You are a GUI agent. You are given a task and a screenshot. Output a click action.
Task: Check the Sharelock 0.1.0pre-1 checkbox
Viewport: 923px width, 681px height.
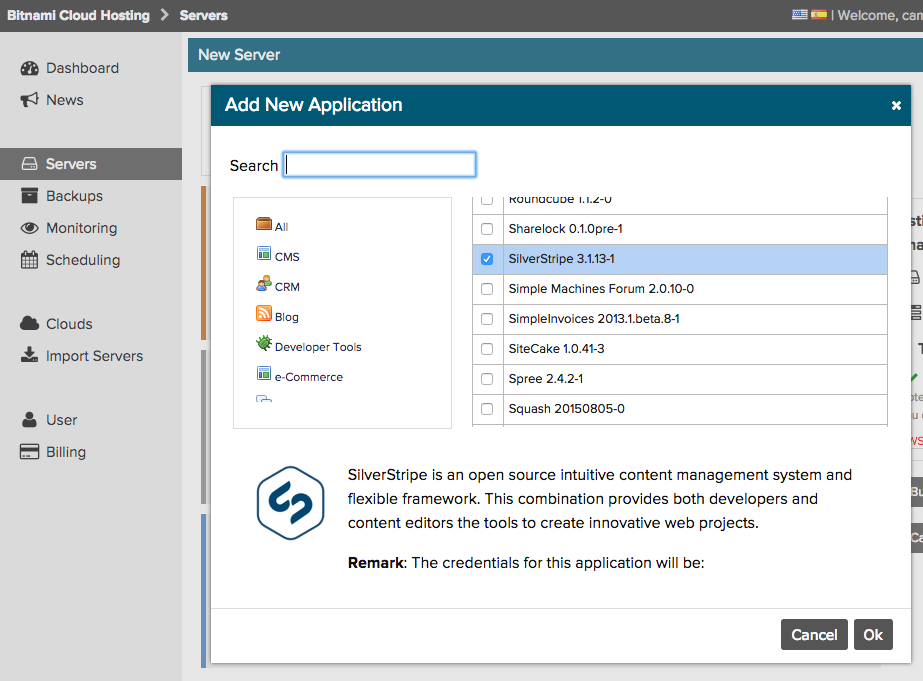tap(487, 229)
